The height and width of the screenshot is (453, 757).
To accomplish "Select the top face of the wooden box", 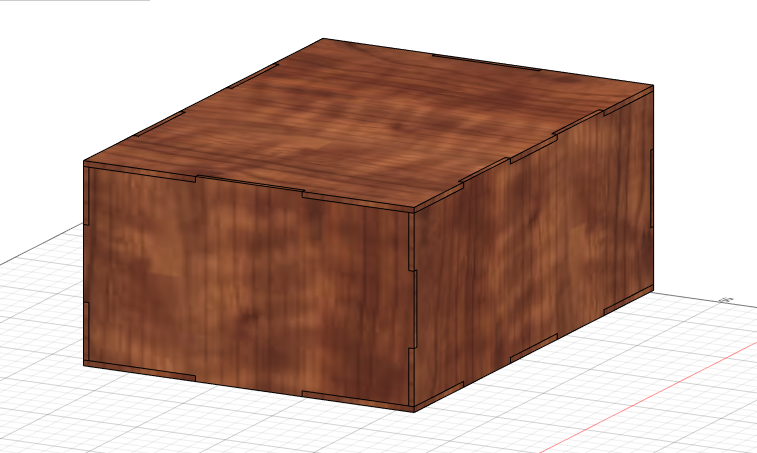I will pyautogui.click(x=367, y=125).
